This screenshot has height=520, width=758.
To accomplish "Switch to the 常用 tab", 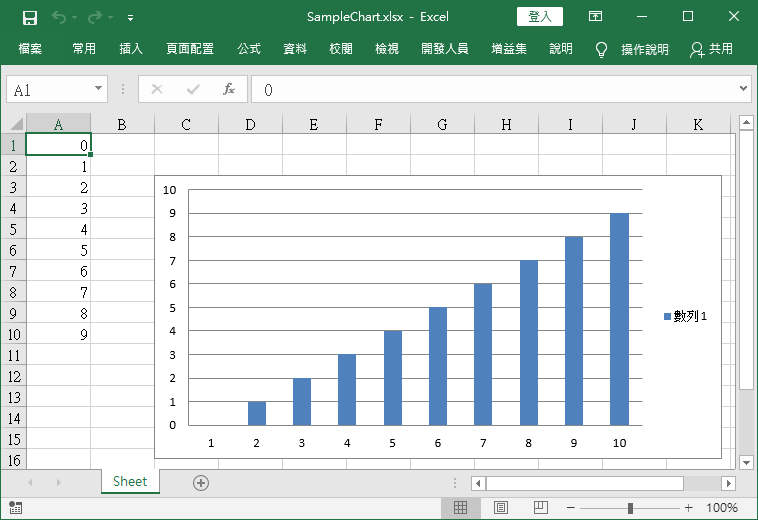I will [84, 49].
